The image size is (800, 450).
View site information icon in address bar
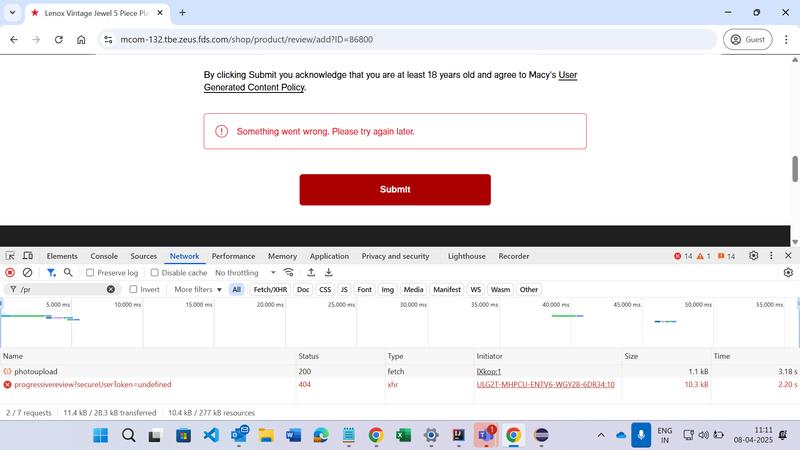[108, 39]
